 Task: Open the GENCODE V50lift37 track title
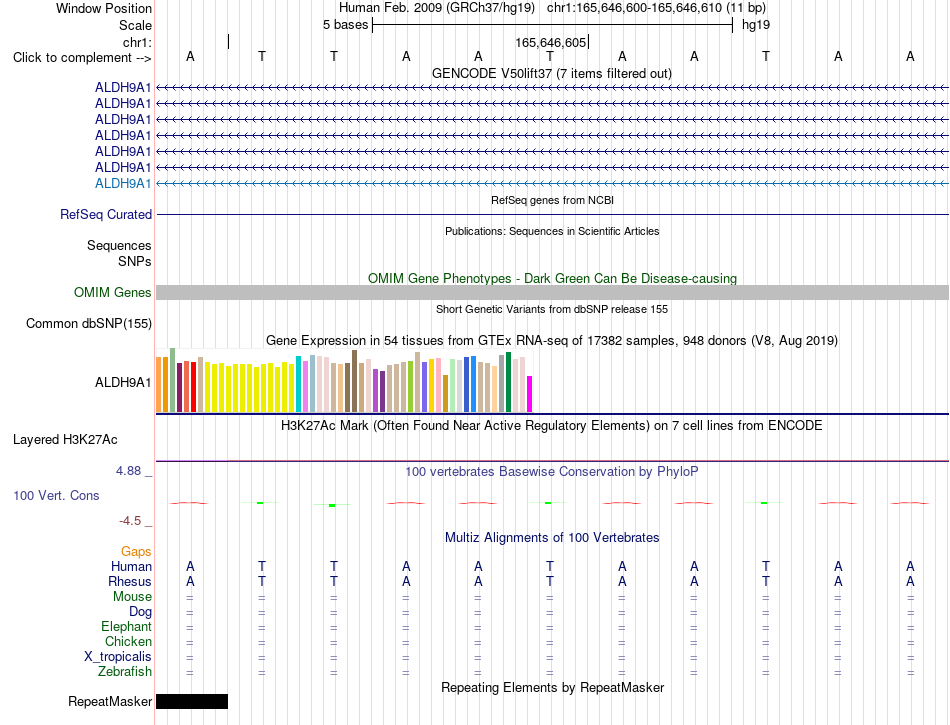tap(551, 73)
